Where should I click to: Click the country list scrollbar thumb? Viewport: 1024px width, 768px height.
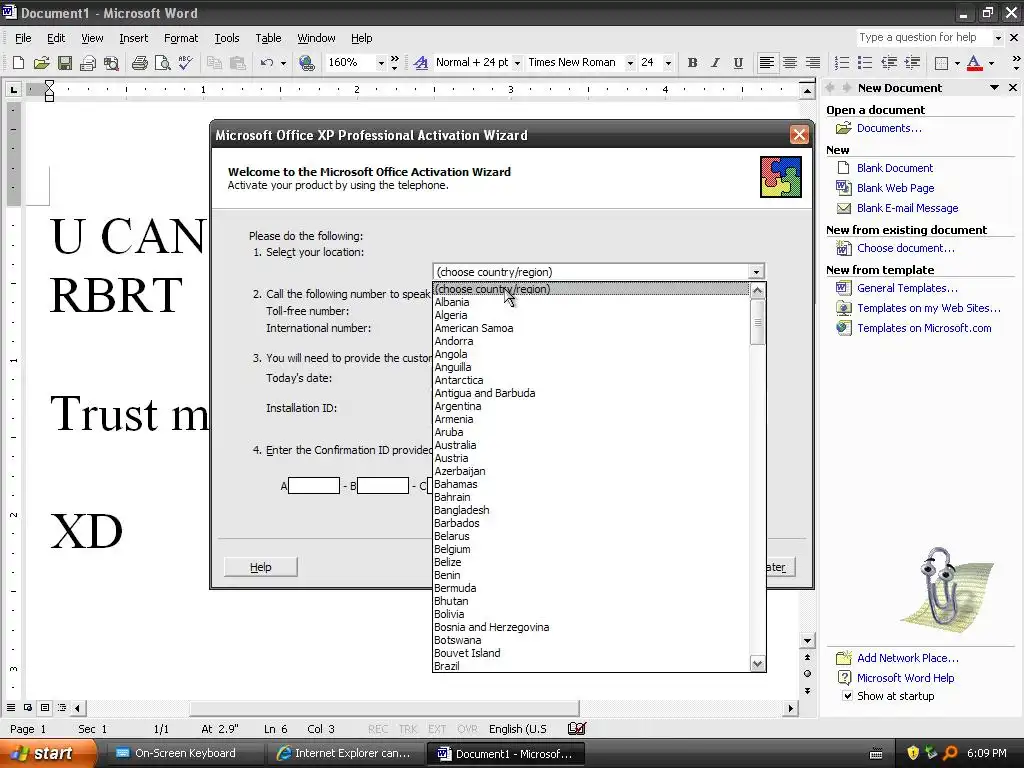point(757,322)
